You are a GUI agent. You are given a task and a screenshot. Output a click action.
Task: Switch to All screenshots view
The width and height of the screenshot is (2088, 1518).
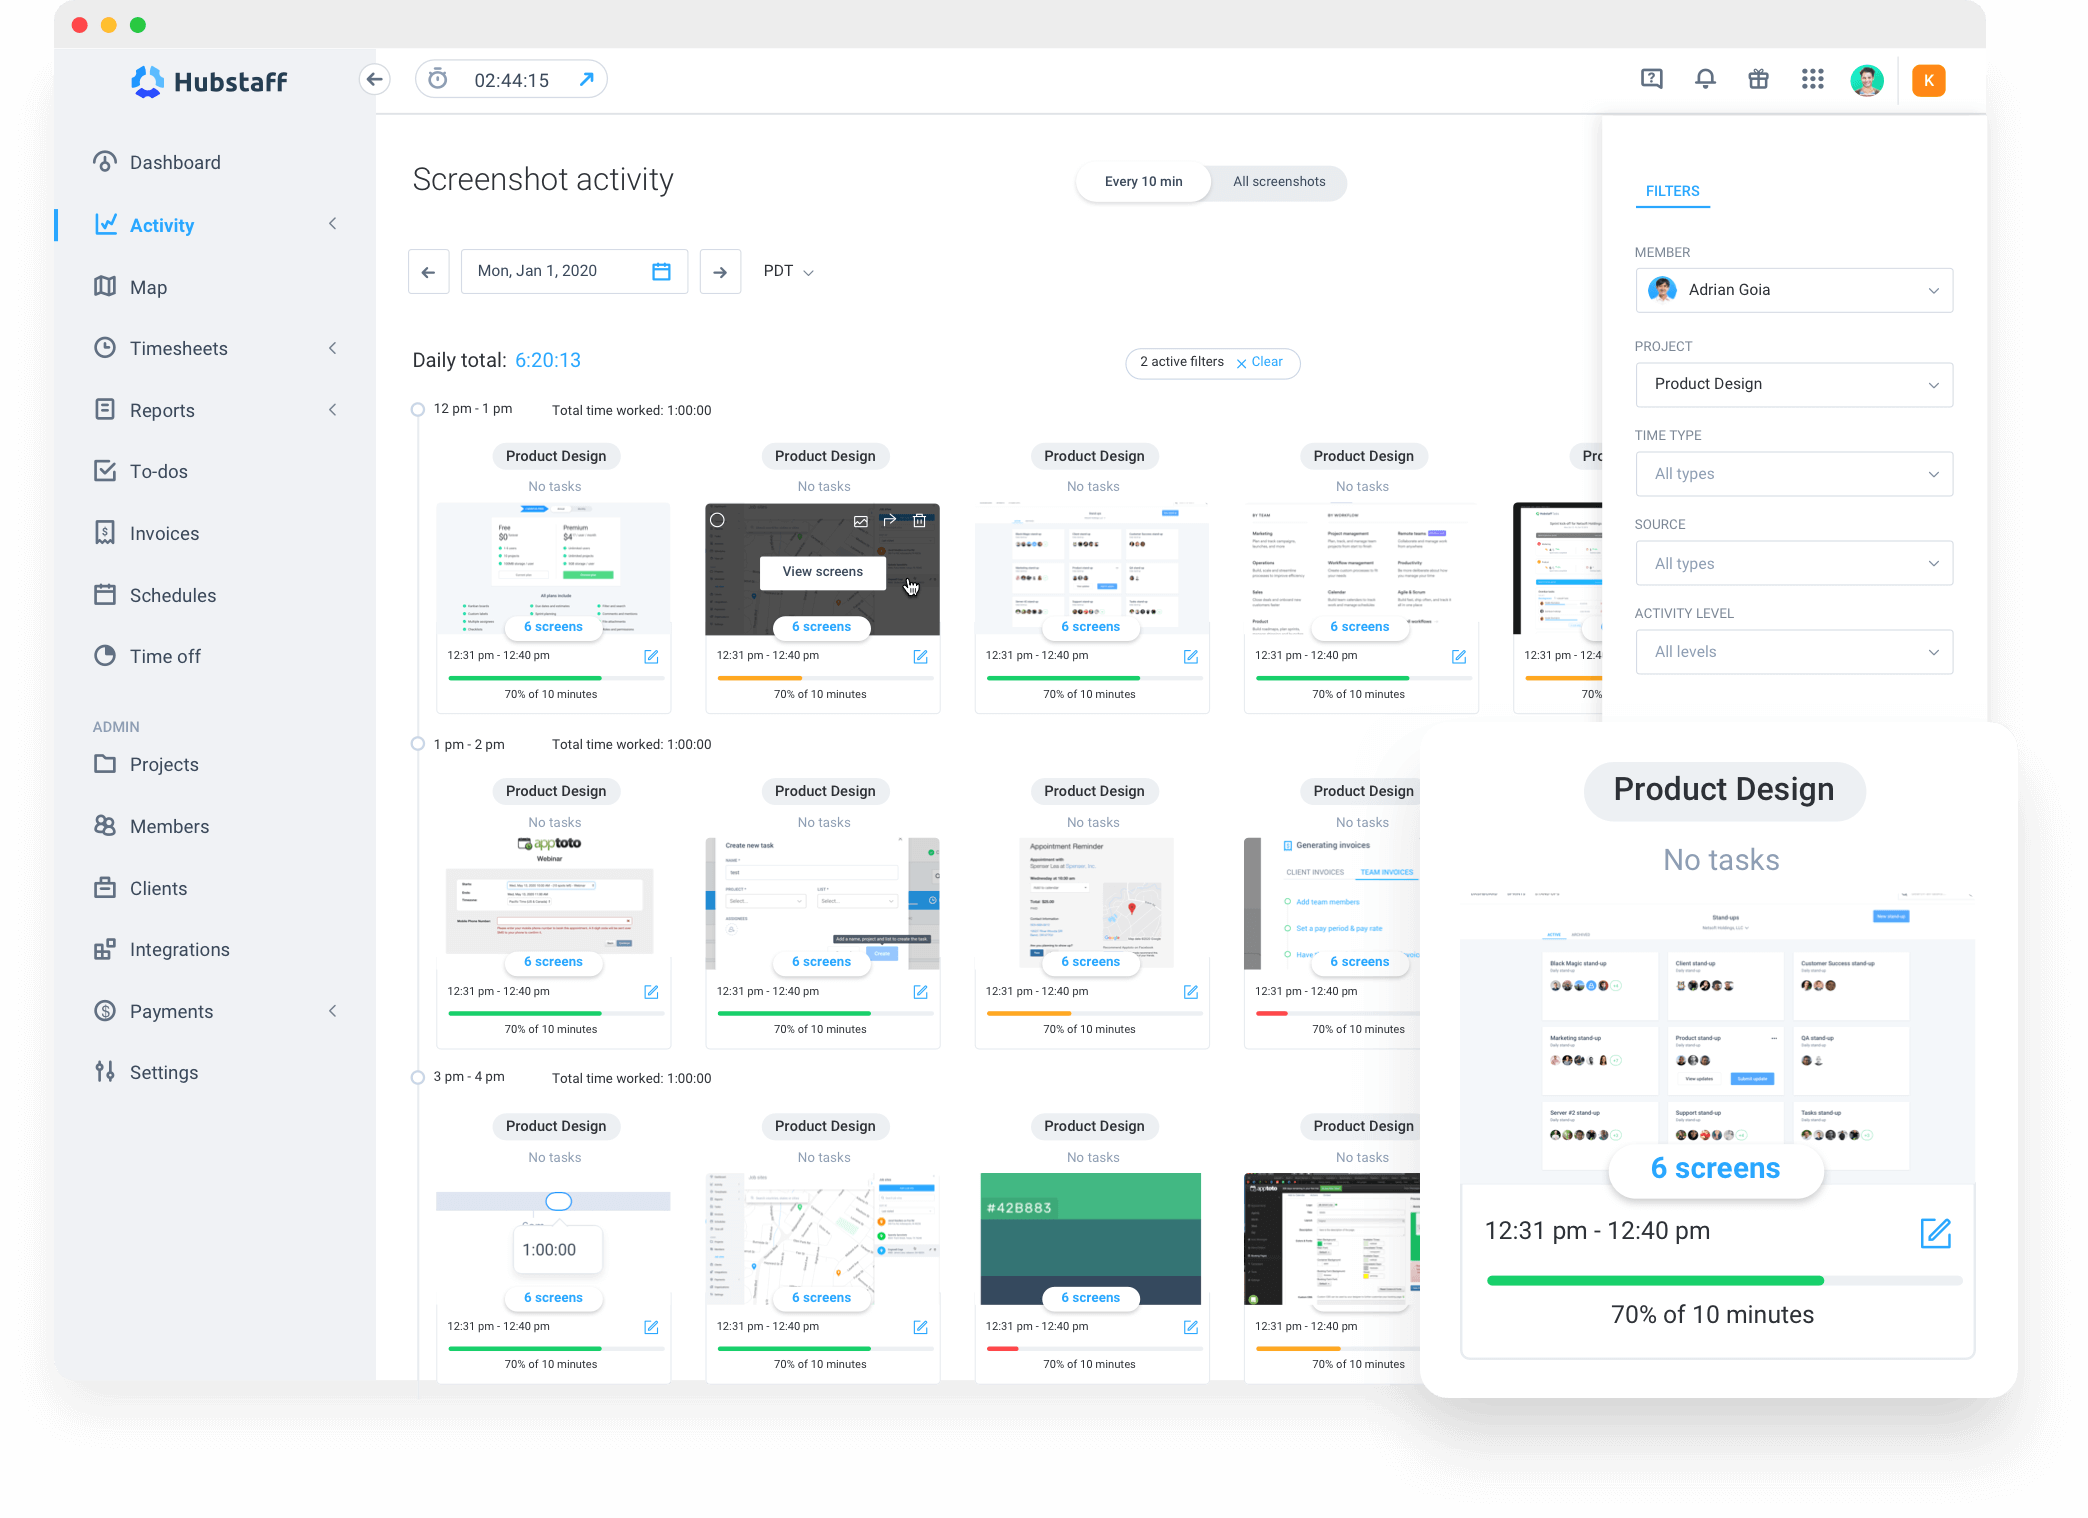pos(1278,182)
